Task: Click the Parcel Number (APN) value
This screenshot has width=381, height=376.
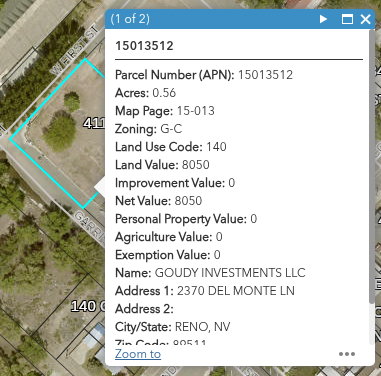Action: 265,75
